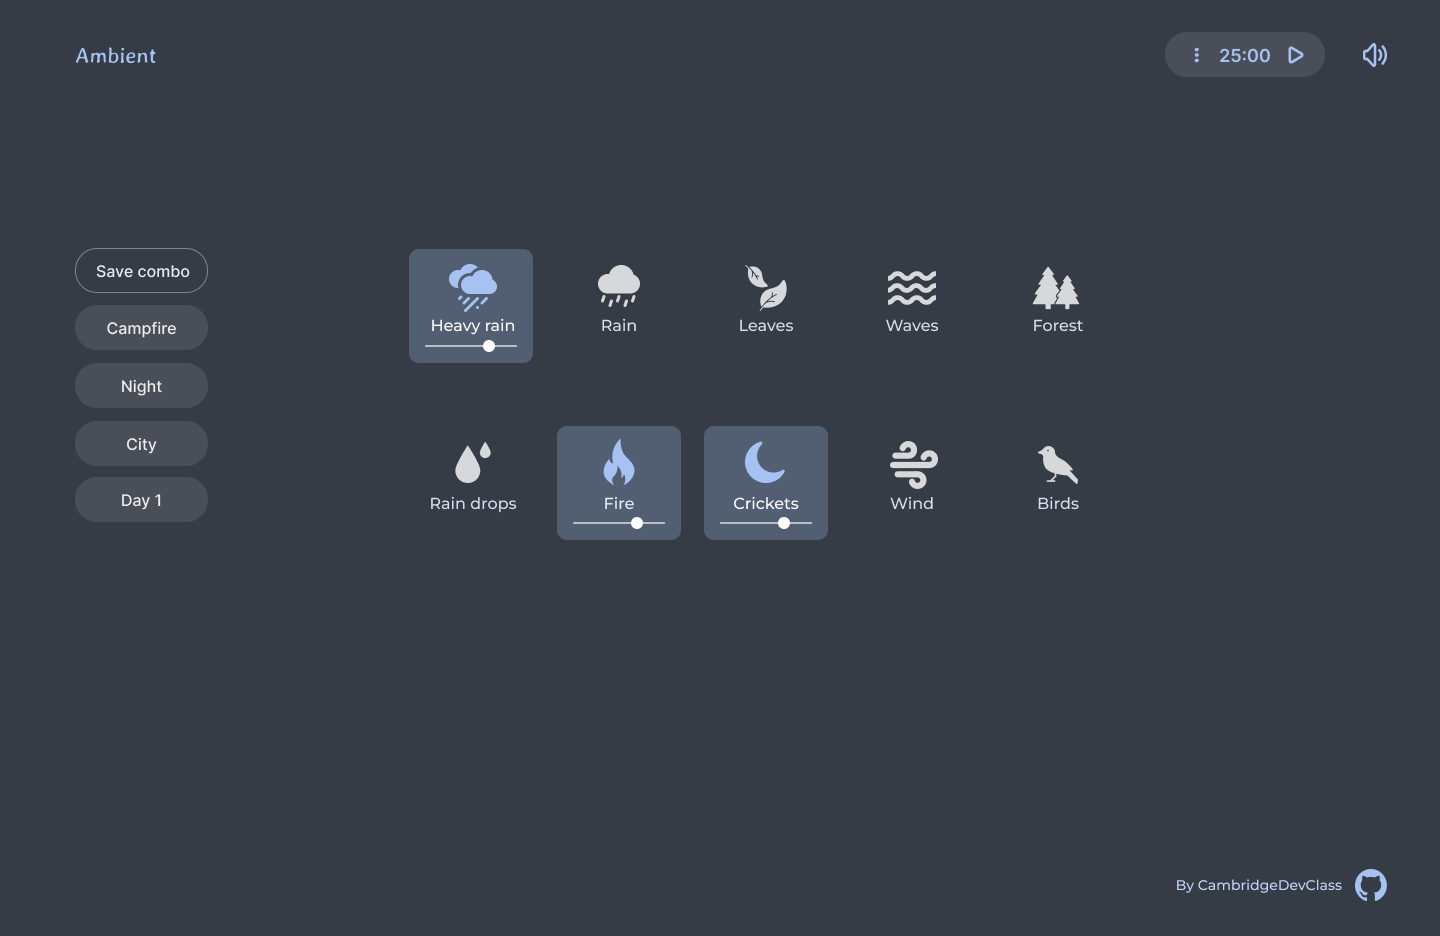Click the Ambient logo title

[x=116, y=56]
